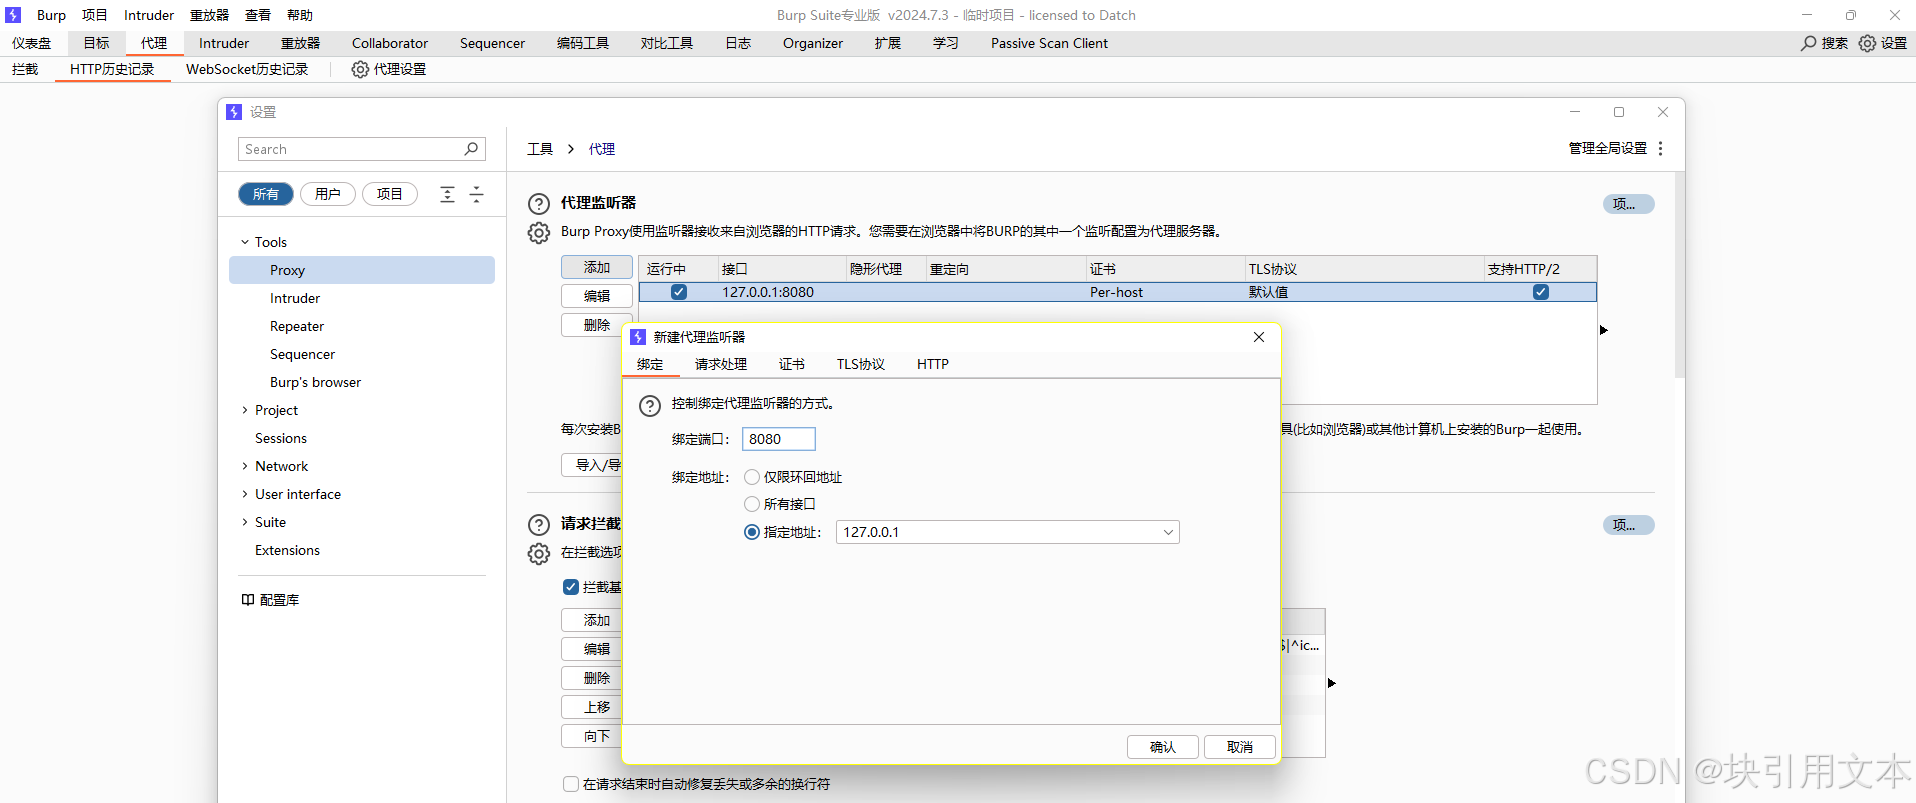Click arrow to expand listeners table

tap(1604, 330)
